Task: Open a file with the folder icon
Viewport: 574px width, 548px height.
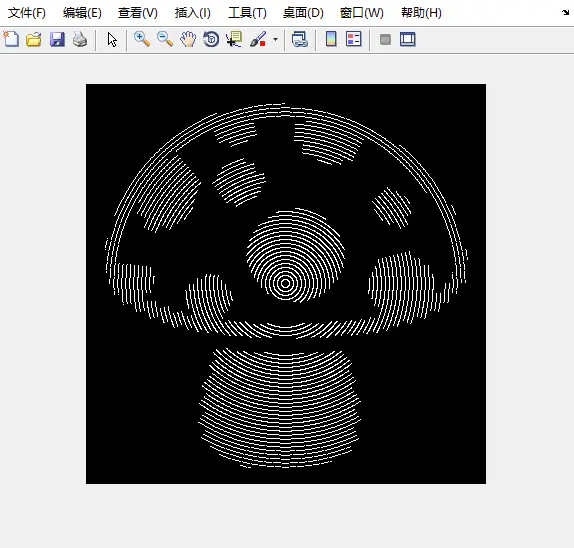Action: 34,39
